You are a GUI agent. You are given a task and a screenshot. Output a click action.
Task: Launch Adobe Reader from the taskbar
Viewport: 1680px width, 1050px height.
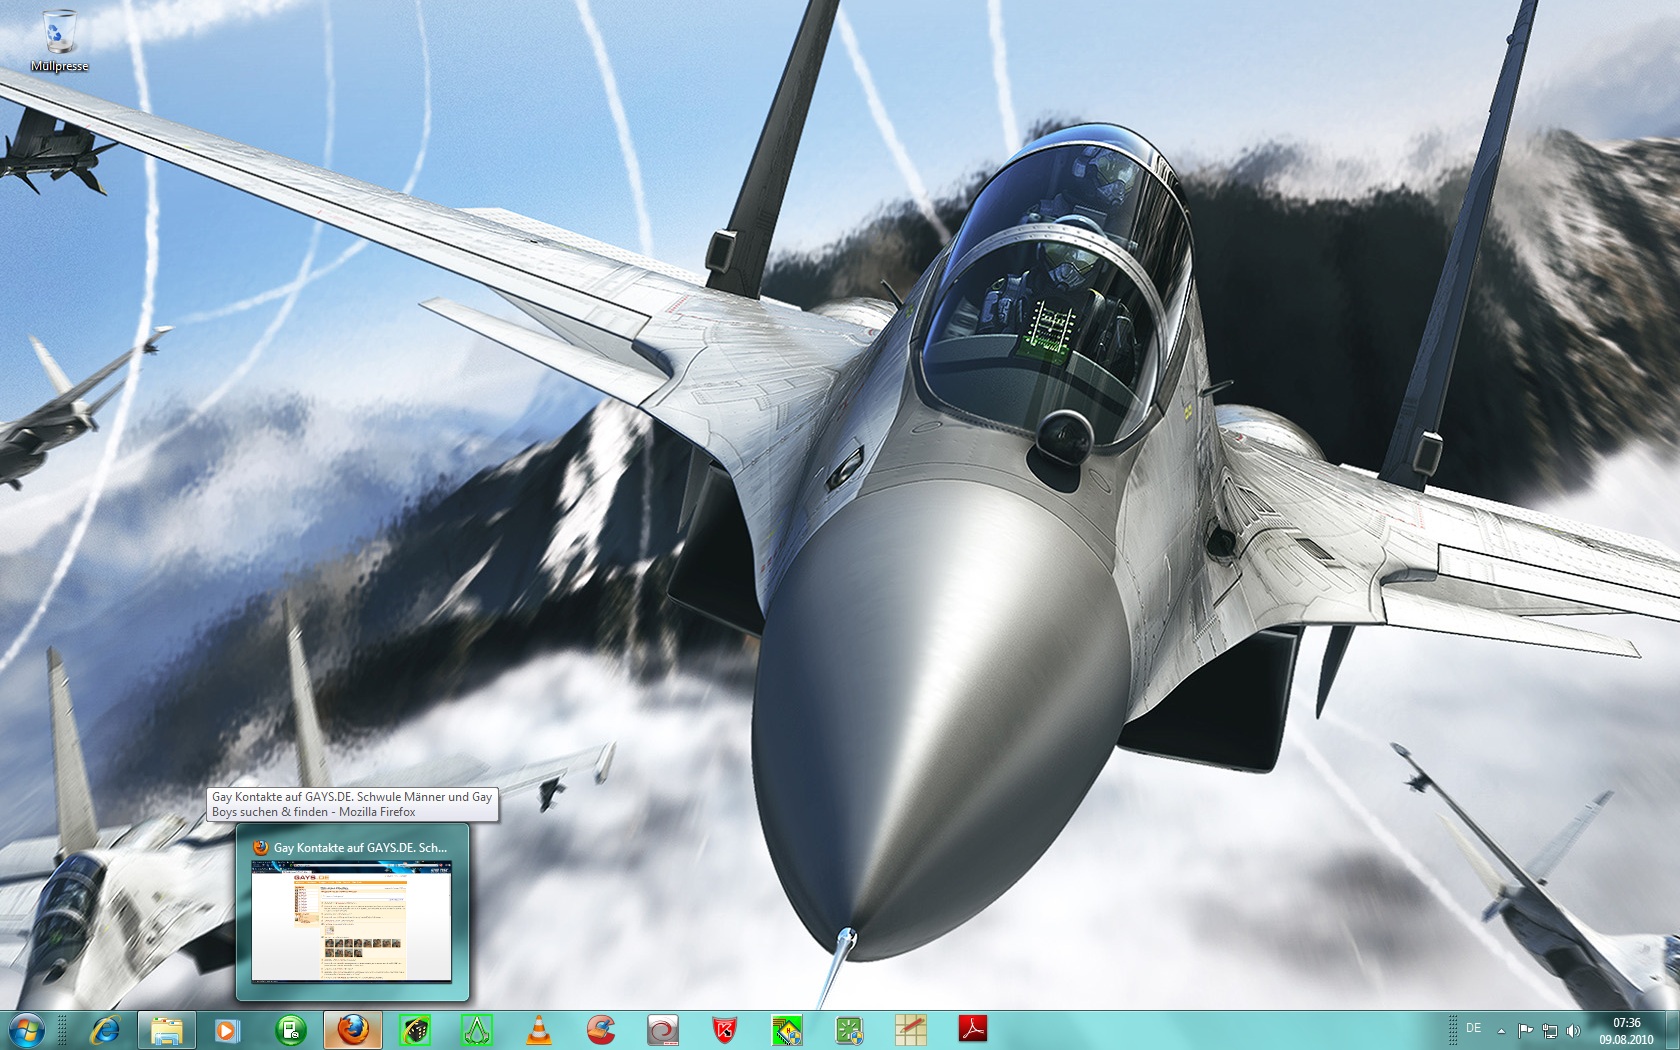973,1029
